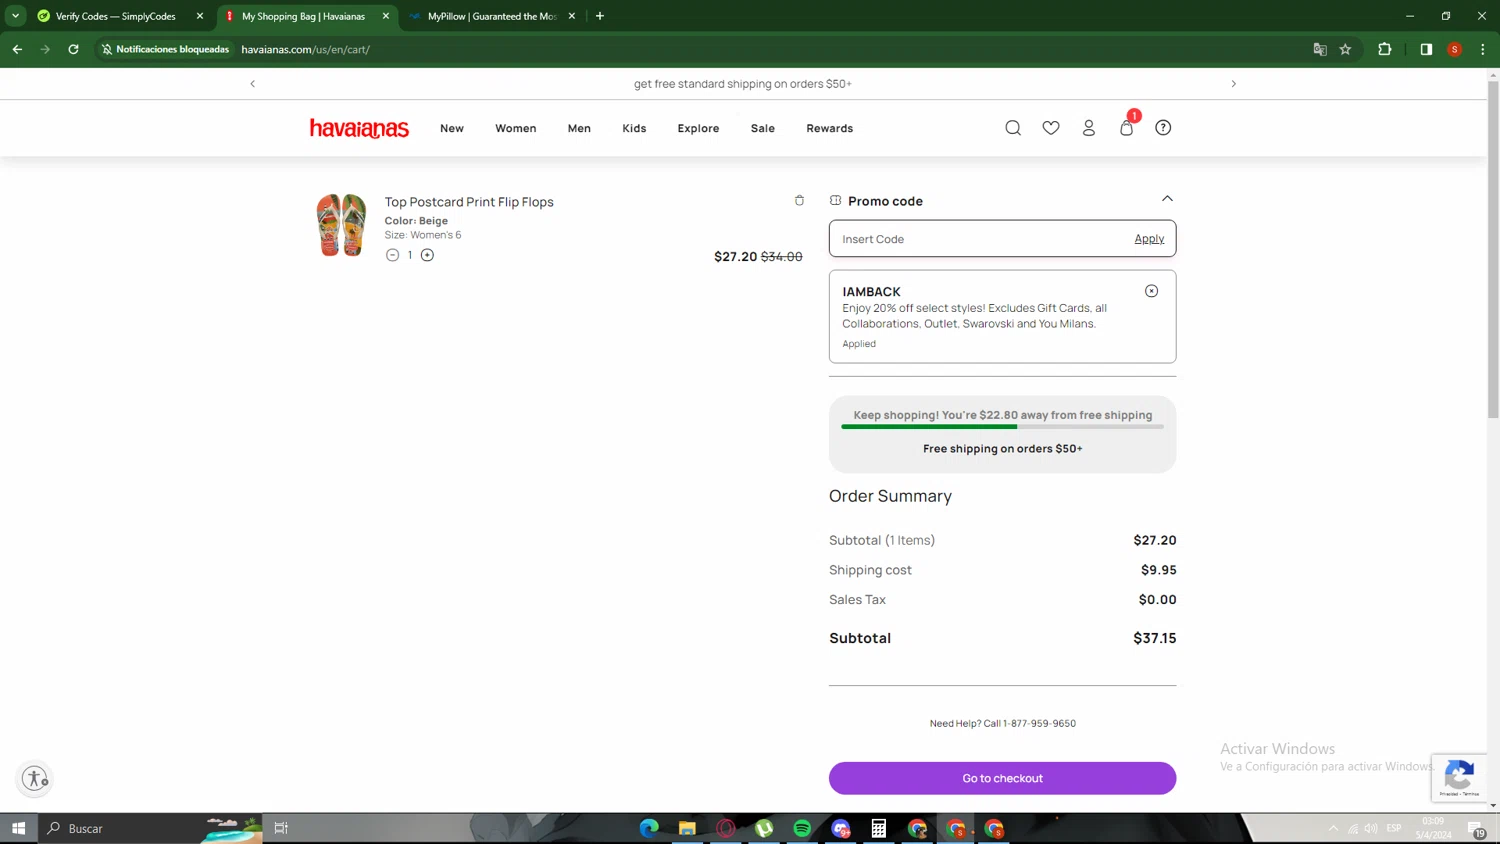Decrease item quantity with minus button
The height and width of the screenshot is (844, 1500).
pos(392,255)
